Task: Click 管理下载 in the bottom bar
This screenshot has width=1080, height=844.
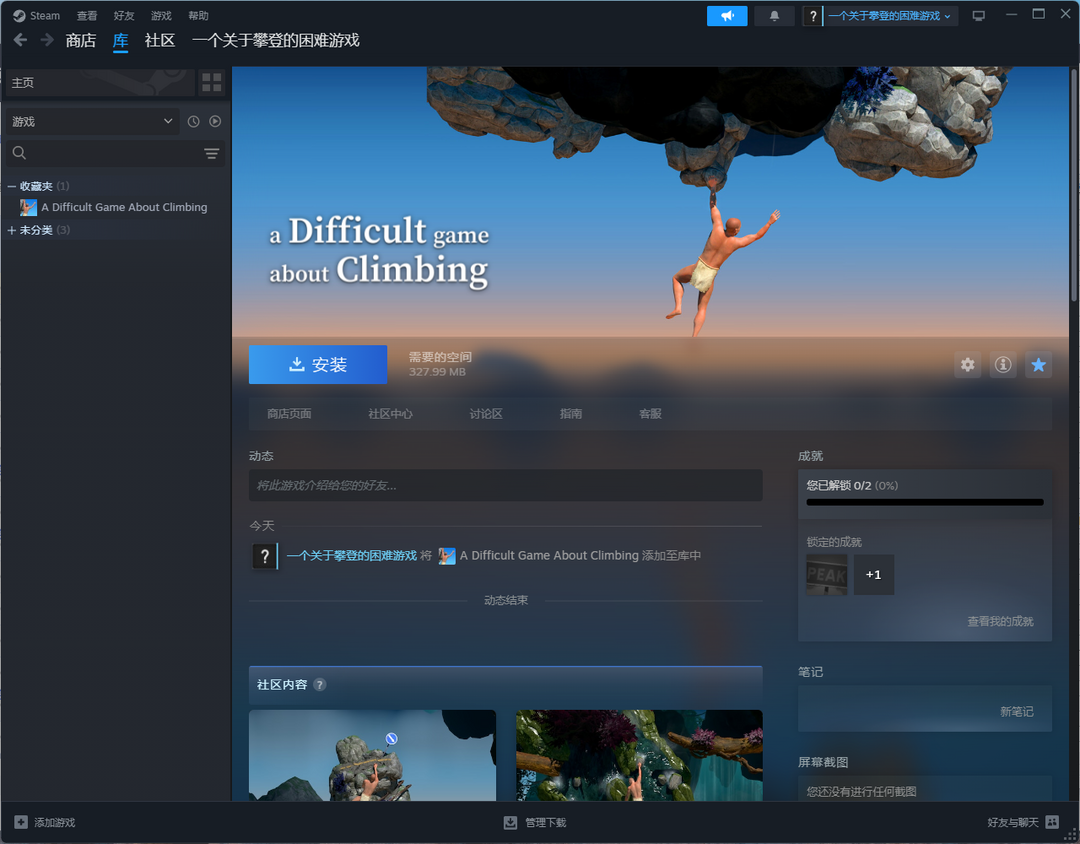Action: (546, 822)
